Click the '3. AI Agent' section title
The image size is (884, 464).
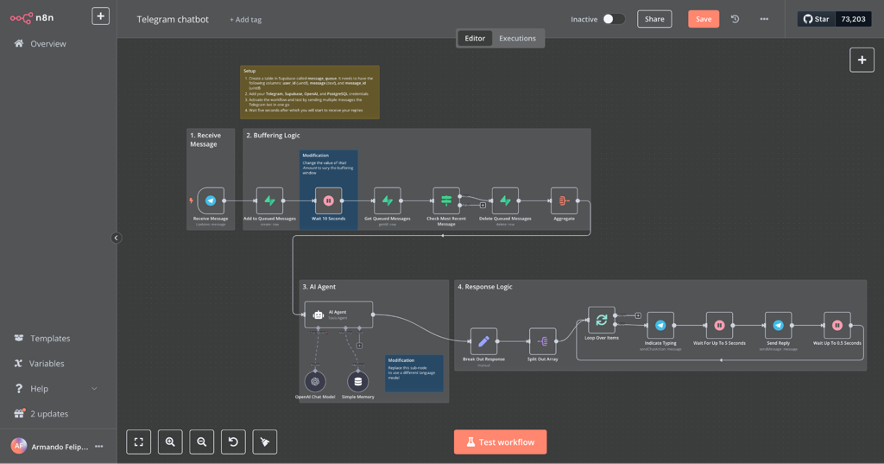(x=319, y=287)
